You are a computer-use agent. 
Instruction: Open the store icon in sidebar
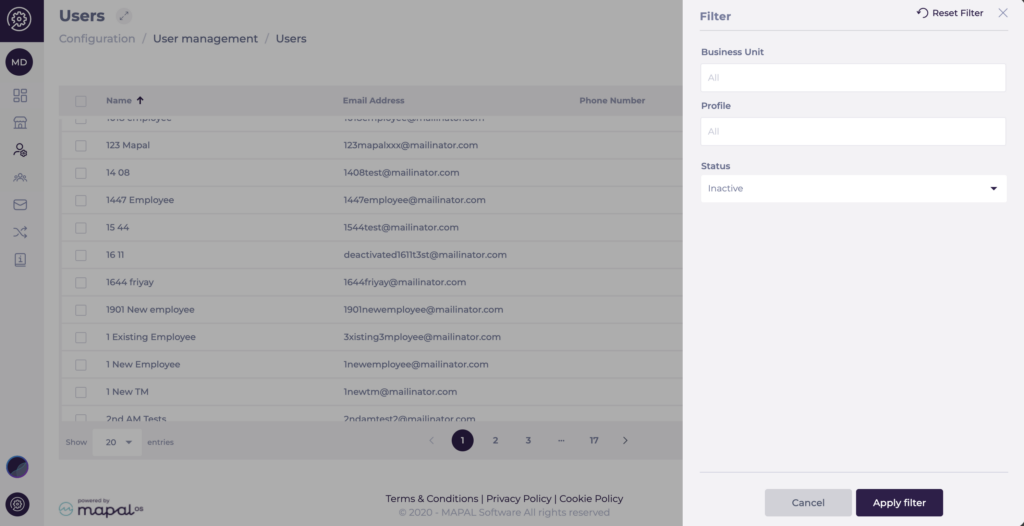20,123
